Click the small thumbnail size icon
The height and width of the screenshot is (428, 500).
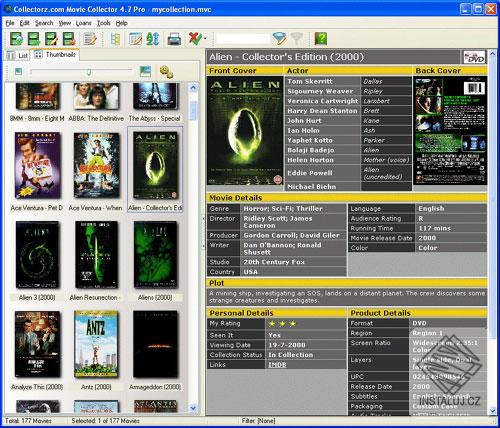(x=19, y=71)
